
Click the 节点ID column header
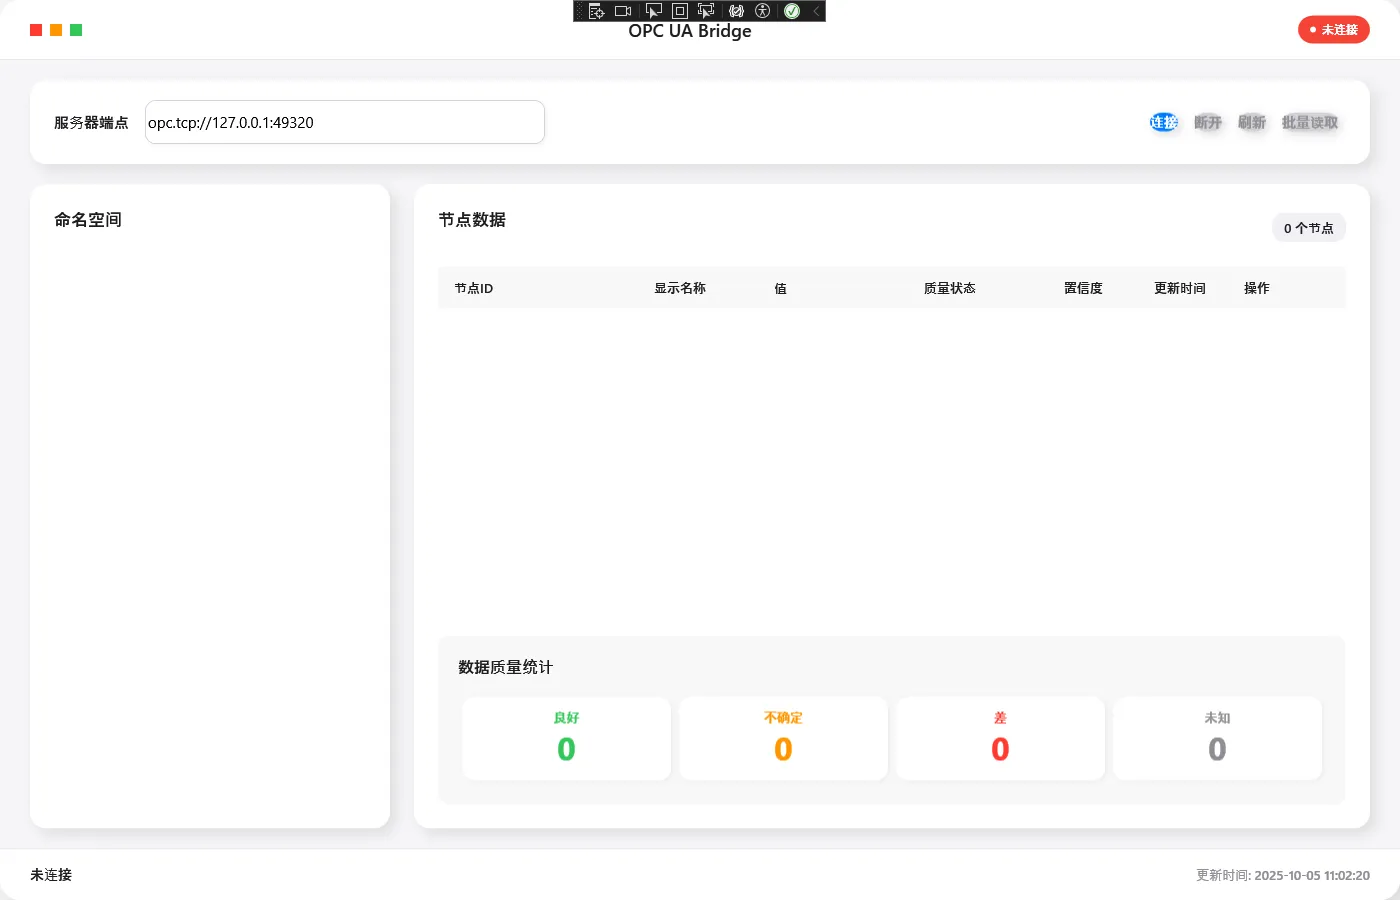(474, 288)
